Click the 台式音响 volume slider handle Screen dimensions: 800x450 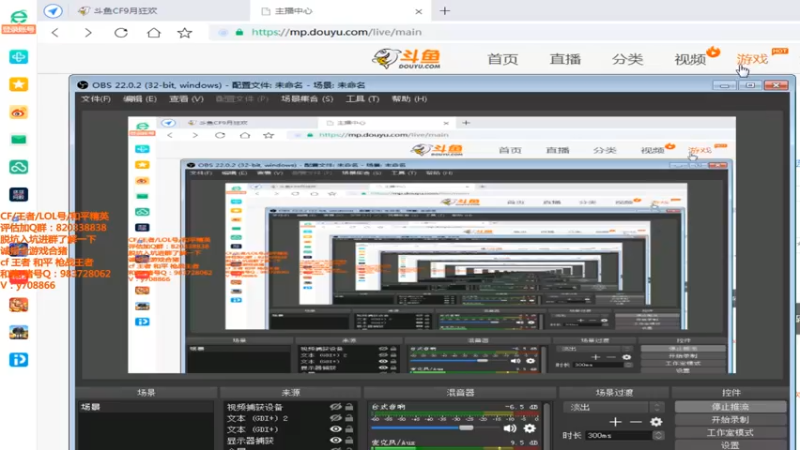tap(466, 428)
